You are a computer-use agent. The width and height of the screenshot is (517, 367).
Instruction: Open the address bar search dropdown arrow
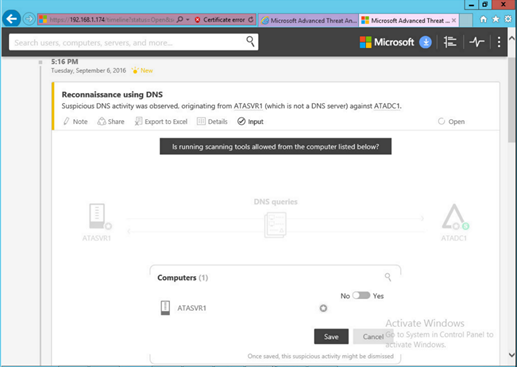(x=188, y=20)
